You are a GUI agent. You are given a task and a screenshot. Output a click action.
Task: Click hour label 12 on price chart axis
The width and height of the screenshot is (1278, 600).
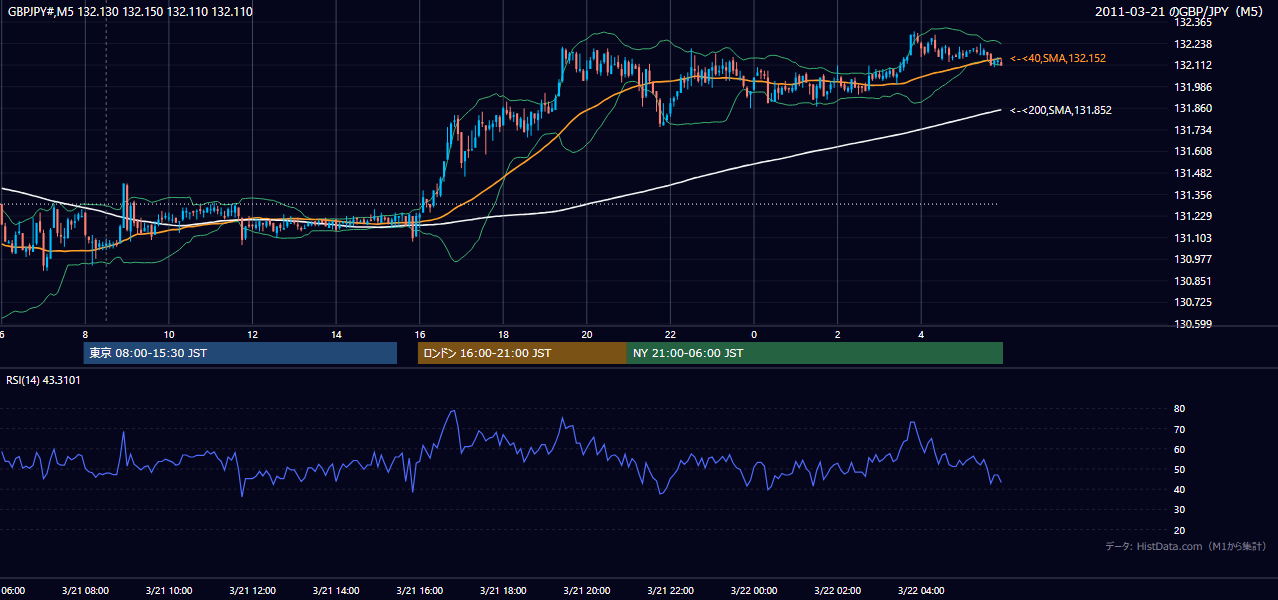253,334
